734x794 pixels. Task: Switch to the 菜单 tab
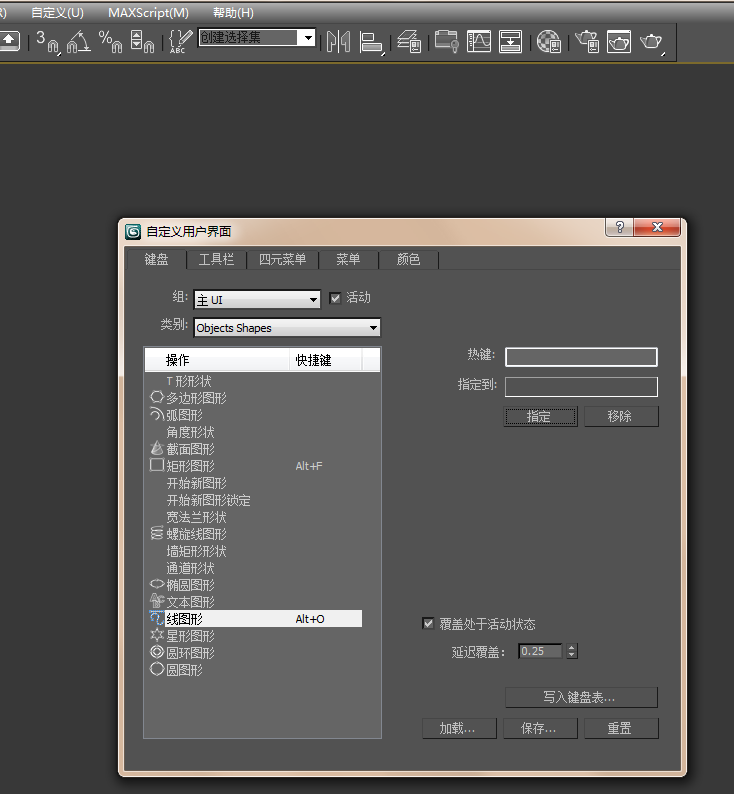point(348,259)
